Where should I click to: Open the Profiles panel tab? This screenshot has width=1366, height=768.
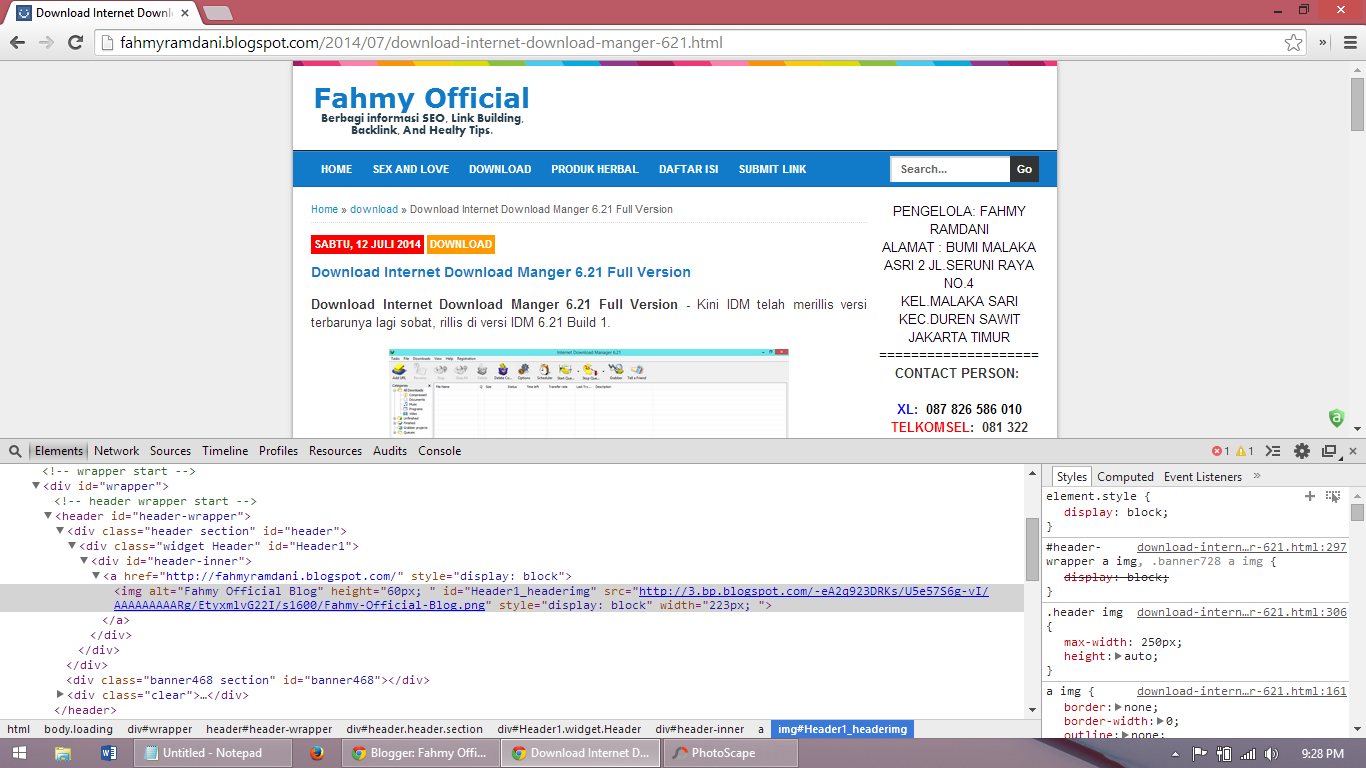click(x=279, y=451)
